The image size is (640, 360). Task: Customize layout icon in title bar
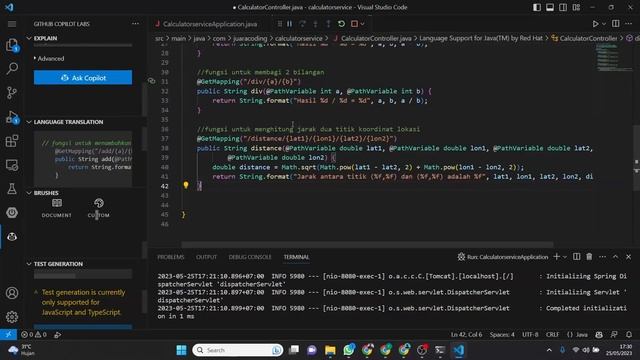pyautogui.click(x=576, y=7)
